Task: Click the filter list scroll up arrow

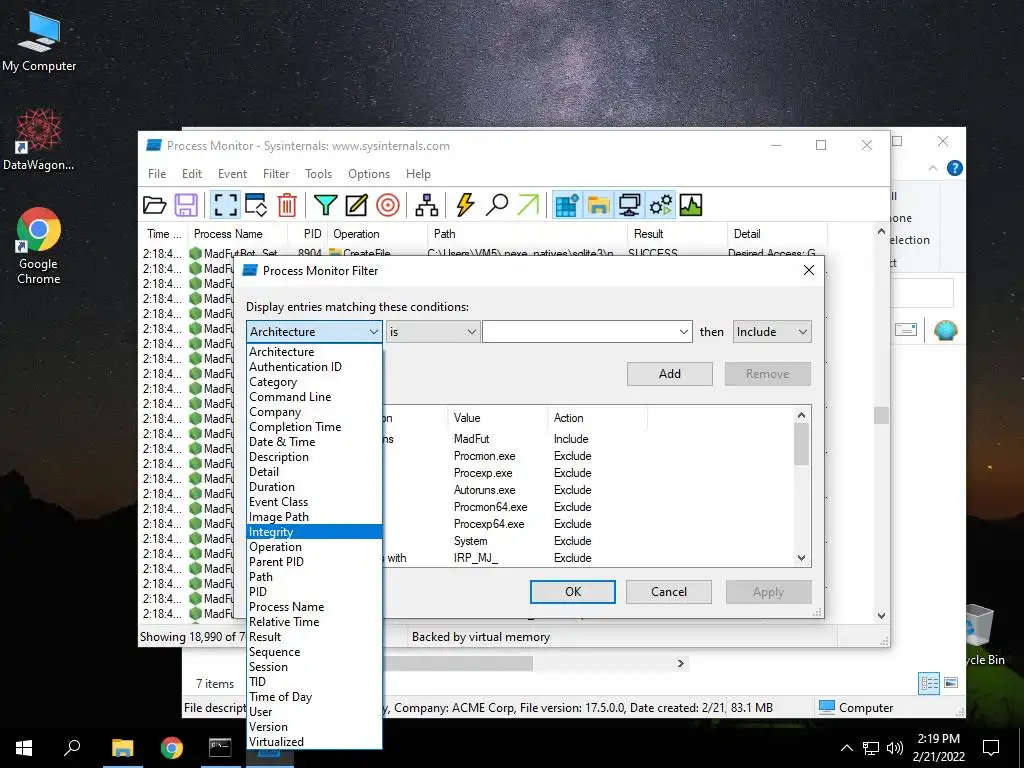Action: point(802,415)
